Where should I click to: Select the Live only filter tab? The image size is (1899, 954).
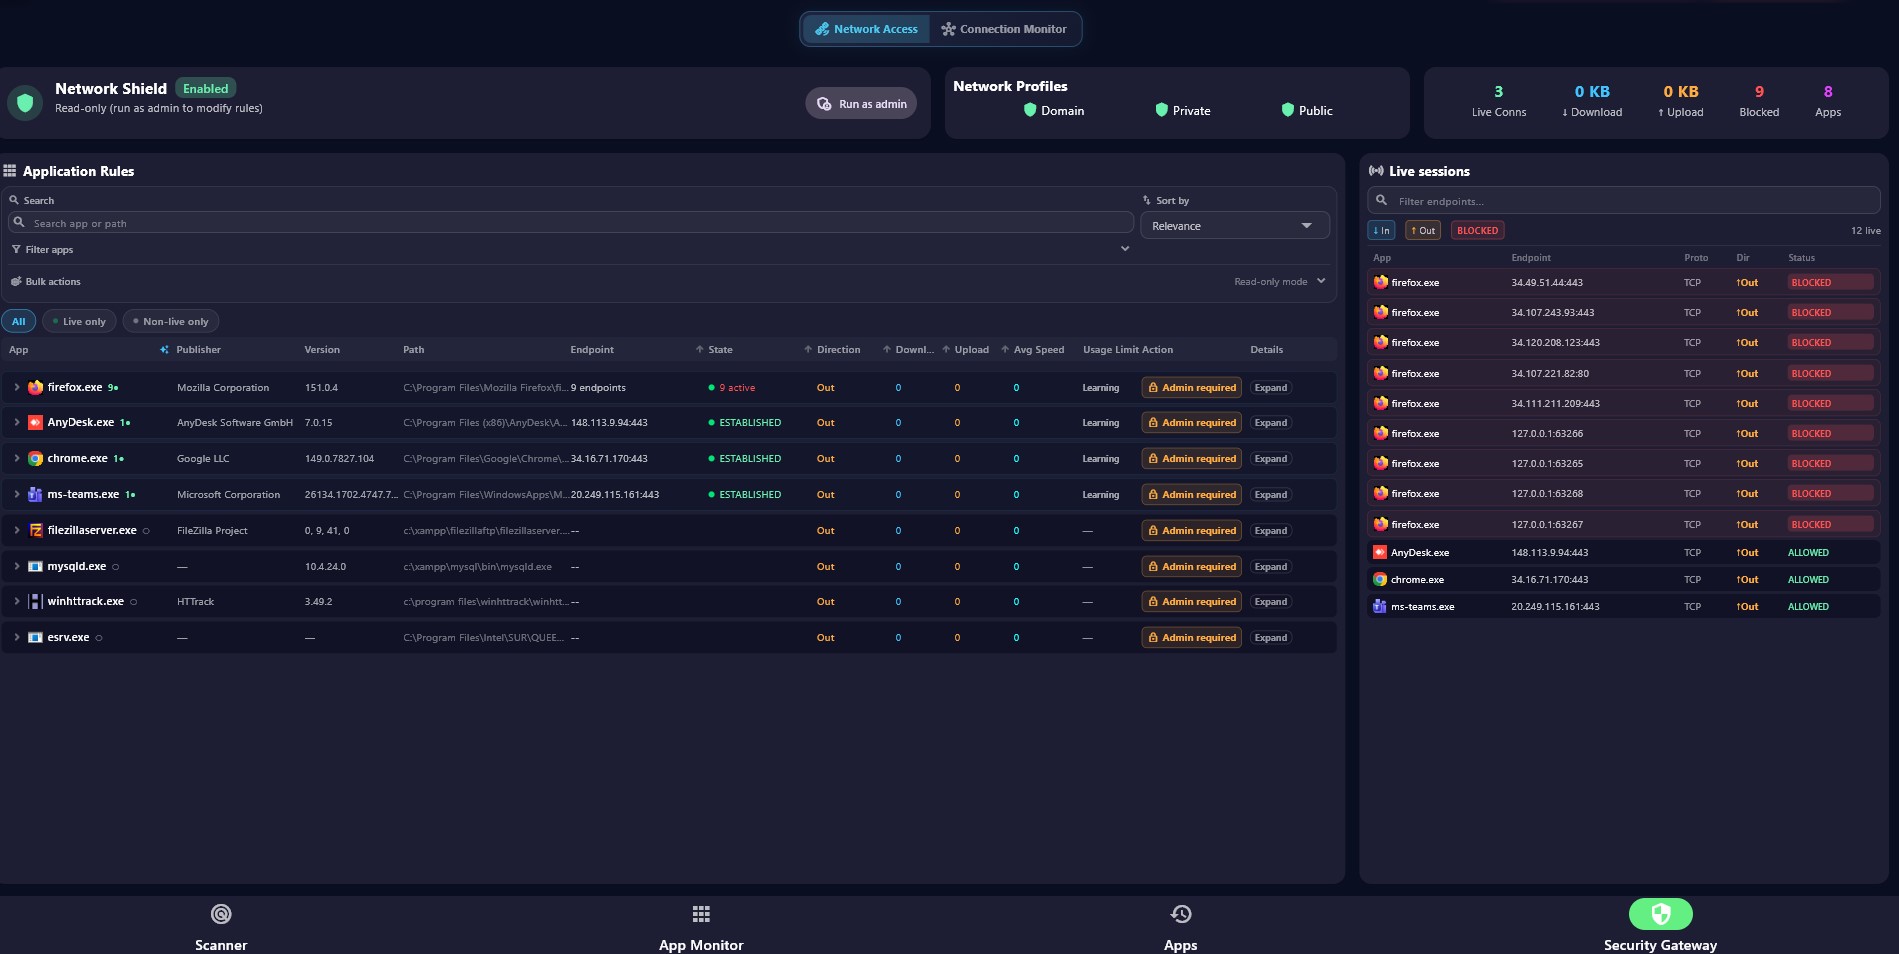point(79,321)
